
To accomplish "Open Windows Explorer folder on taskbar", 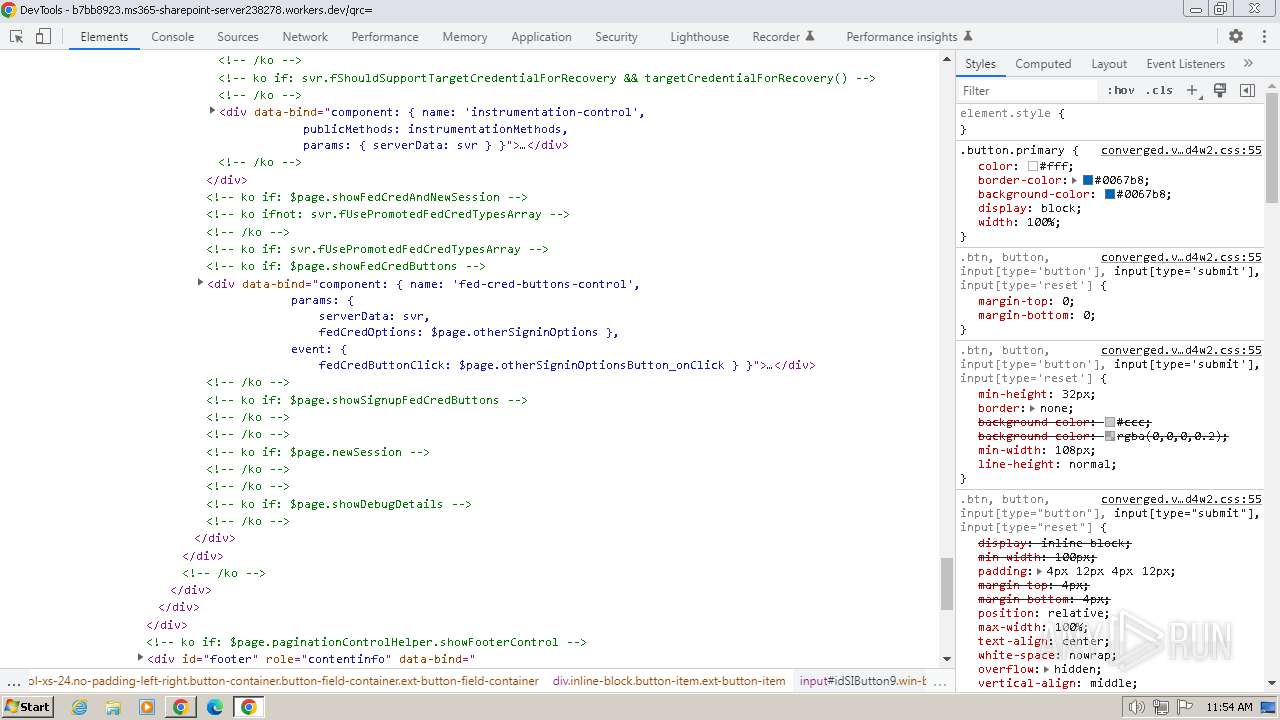I will pos(113,707).
